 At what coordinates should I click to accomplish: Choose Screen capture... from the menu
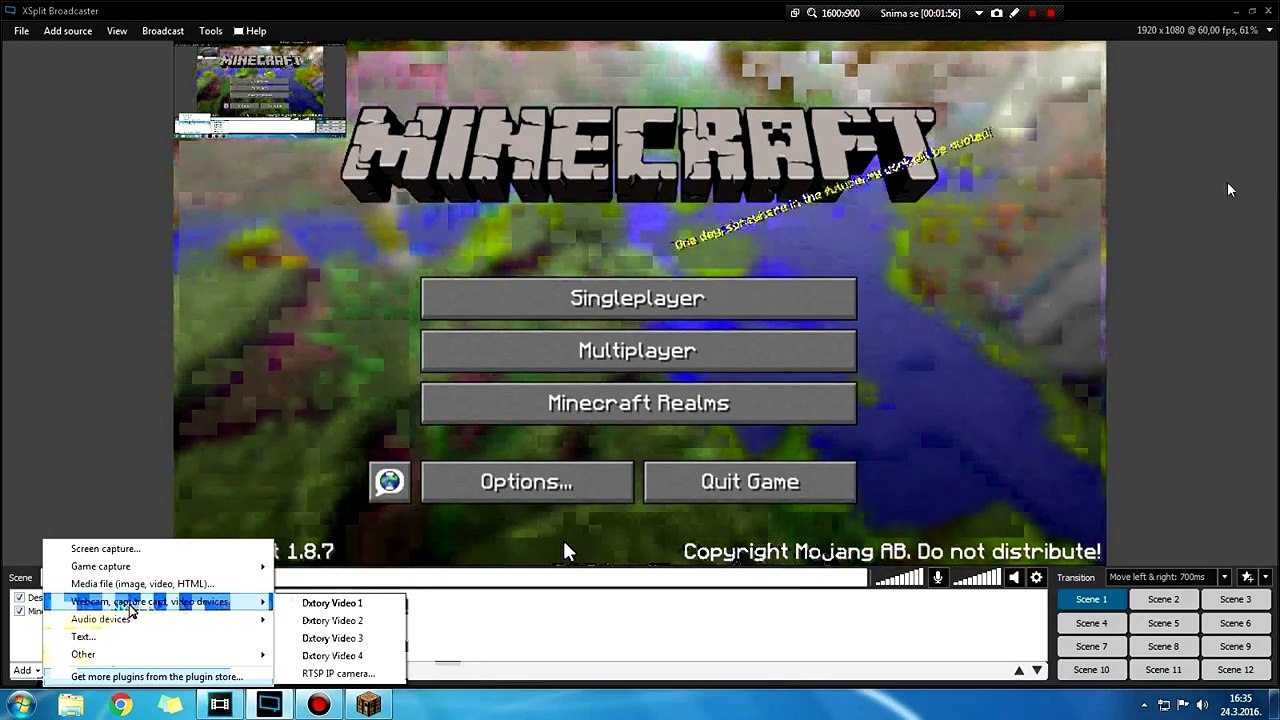[157, 549]
